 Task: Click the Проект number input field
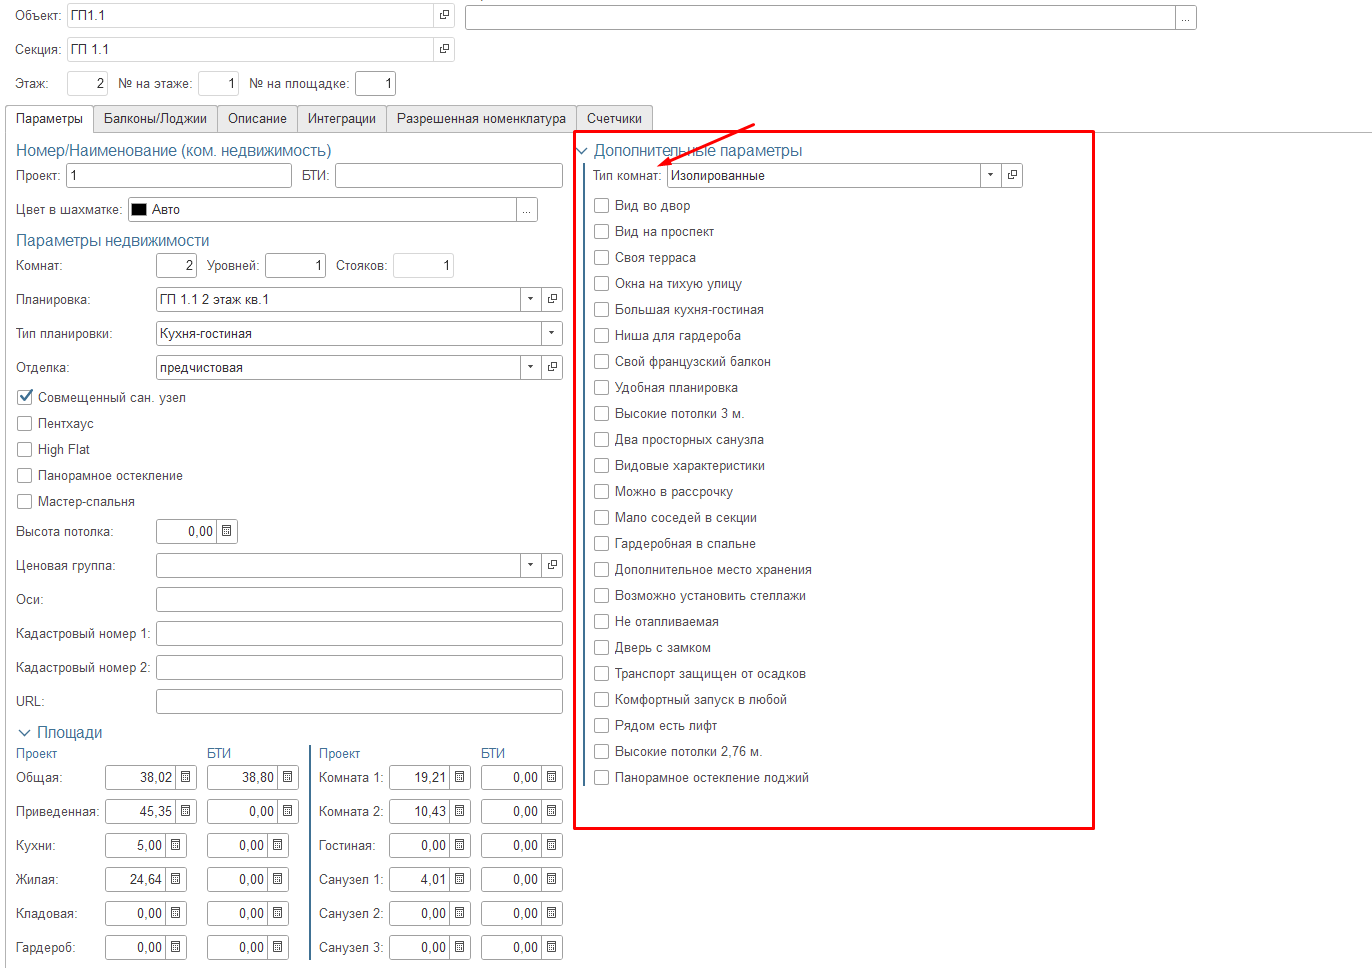[179, 175]
